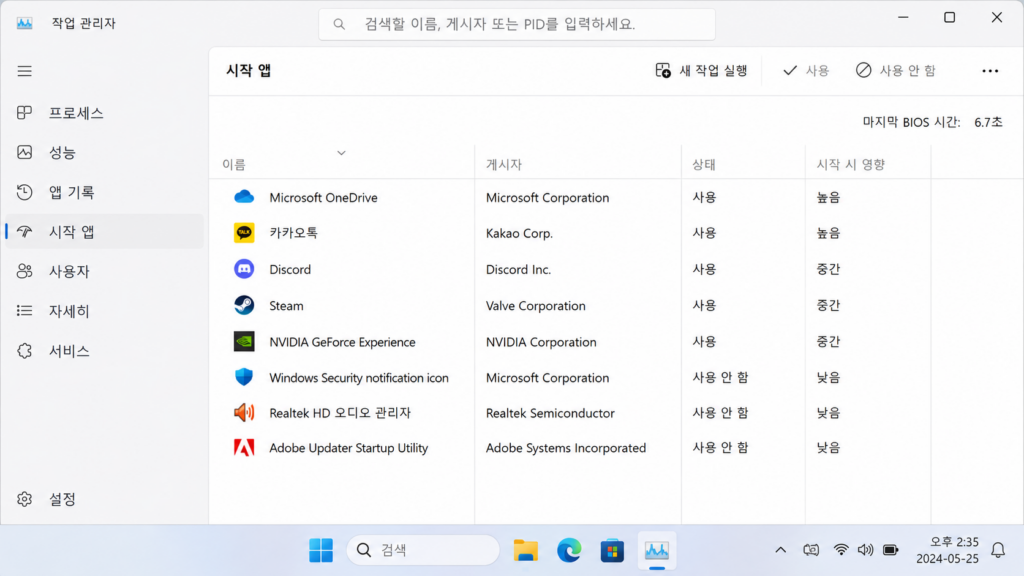Select the Discord row name
The image size is (1024, 576).
point(290,269)
